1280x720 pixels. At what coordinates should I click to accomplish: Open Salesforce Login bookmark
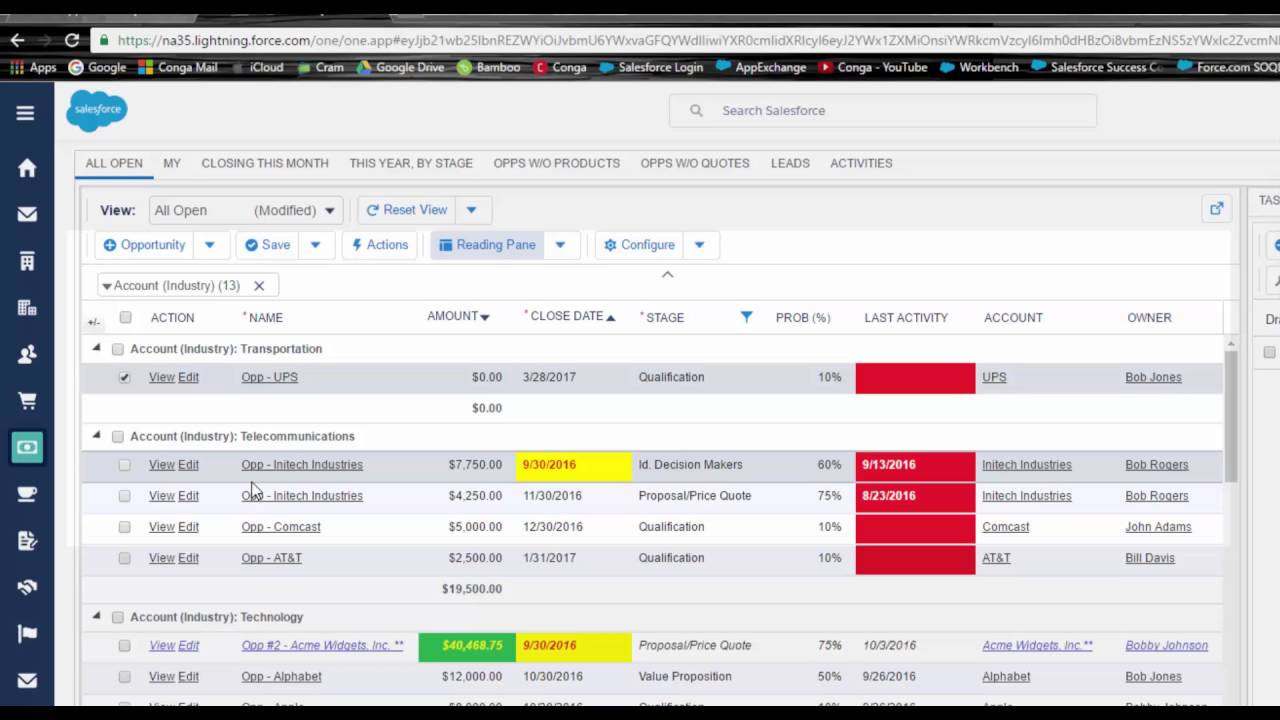coord(651,67)
